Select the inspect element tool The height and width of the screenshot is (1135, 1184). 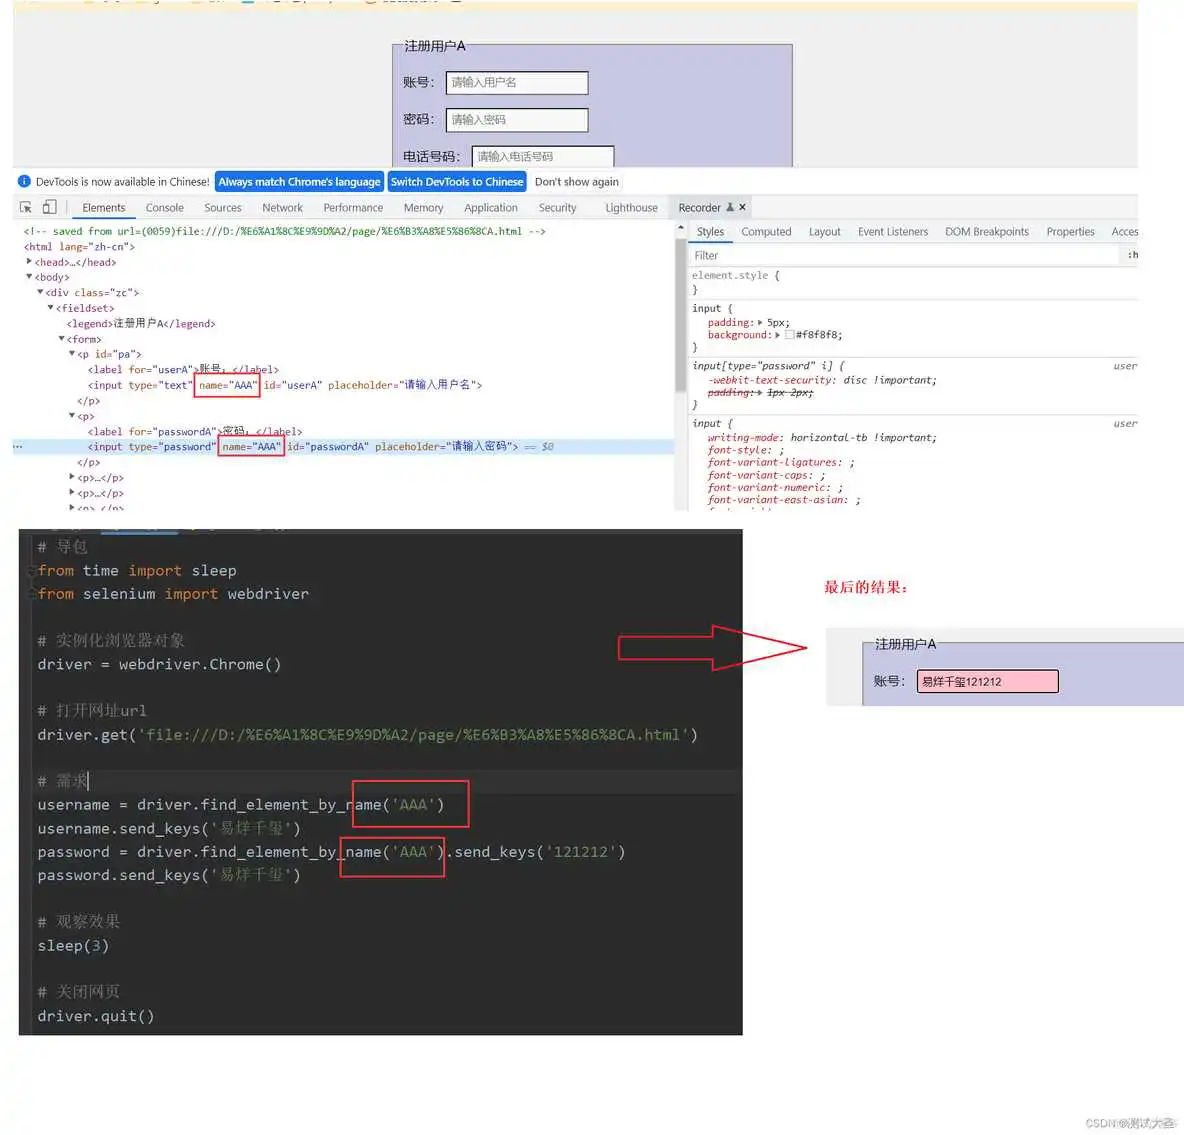[x=24, y=205]
